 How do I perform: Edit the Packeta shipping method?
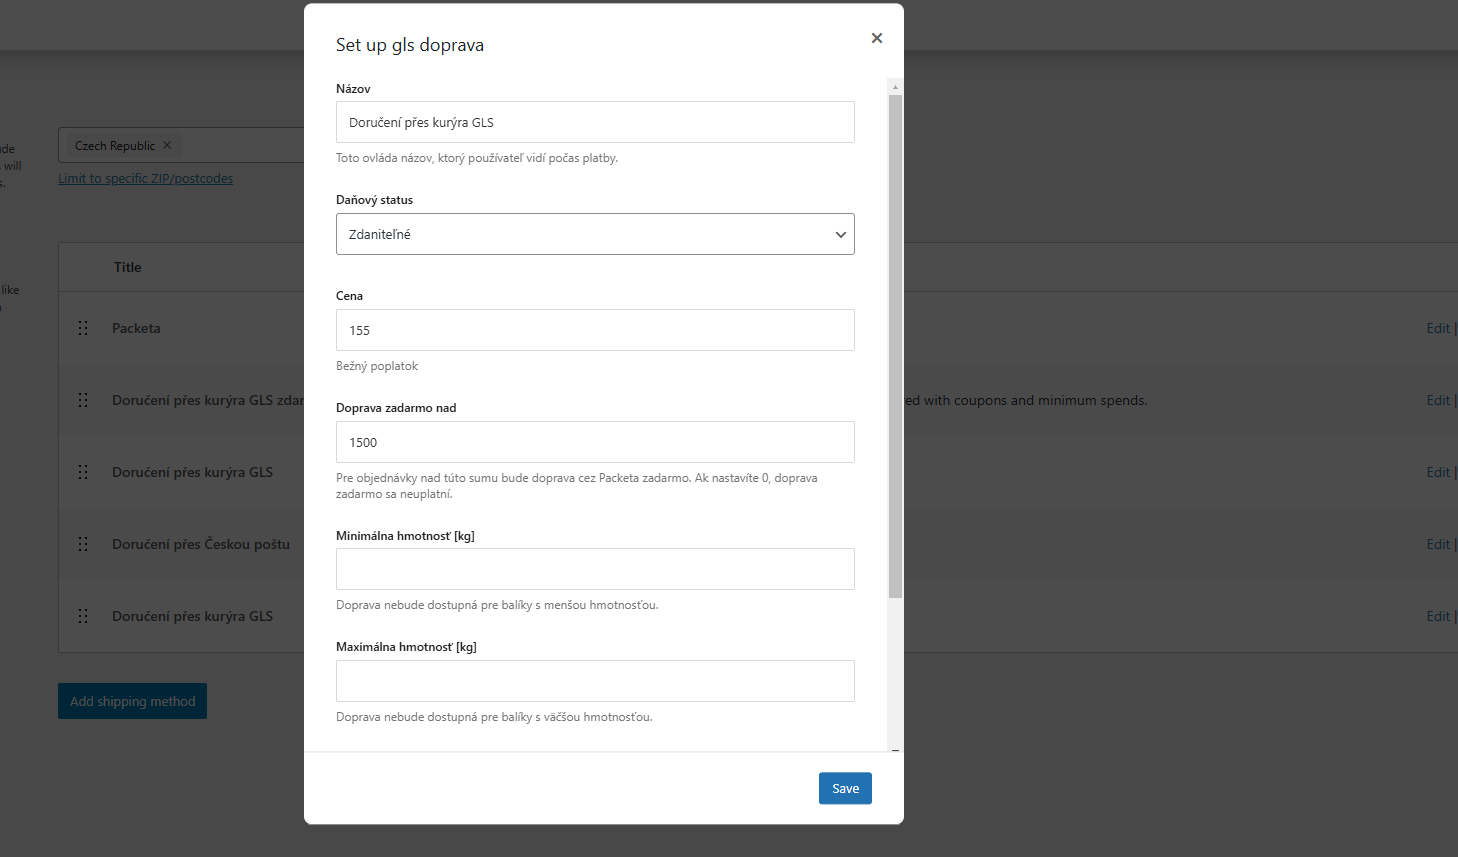point(1438,328)
